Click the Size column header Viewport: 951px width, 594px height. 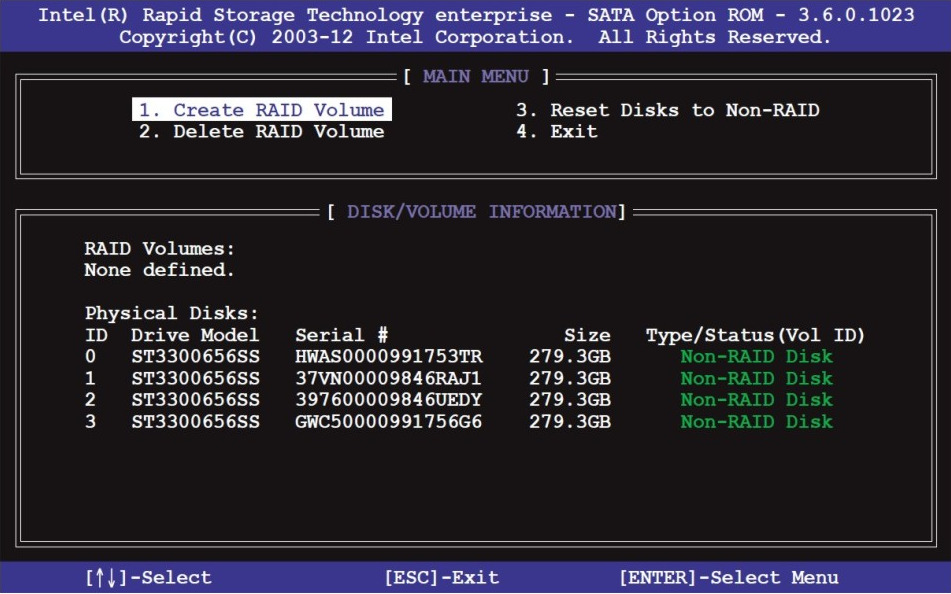(x=587, y=335)
